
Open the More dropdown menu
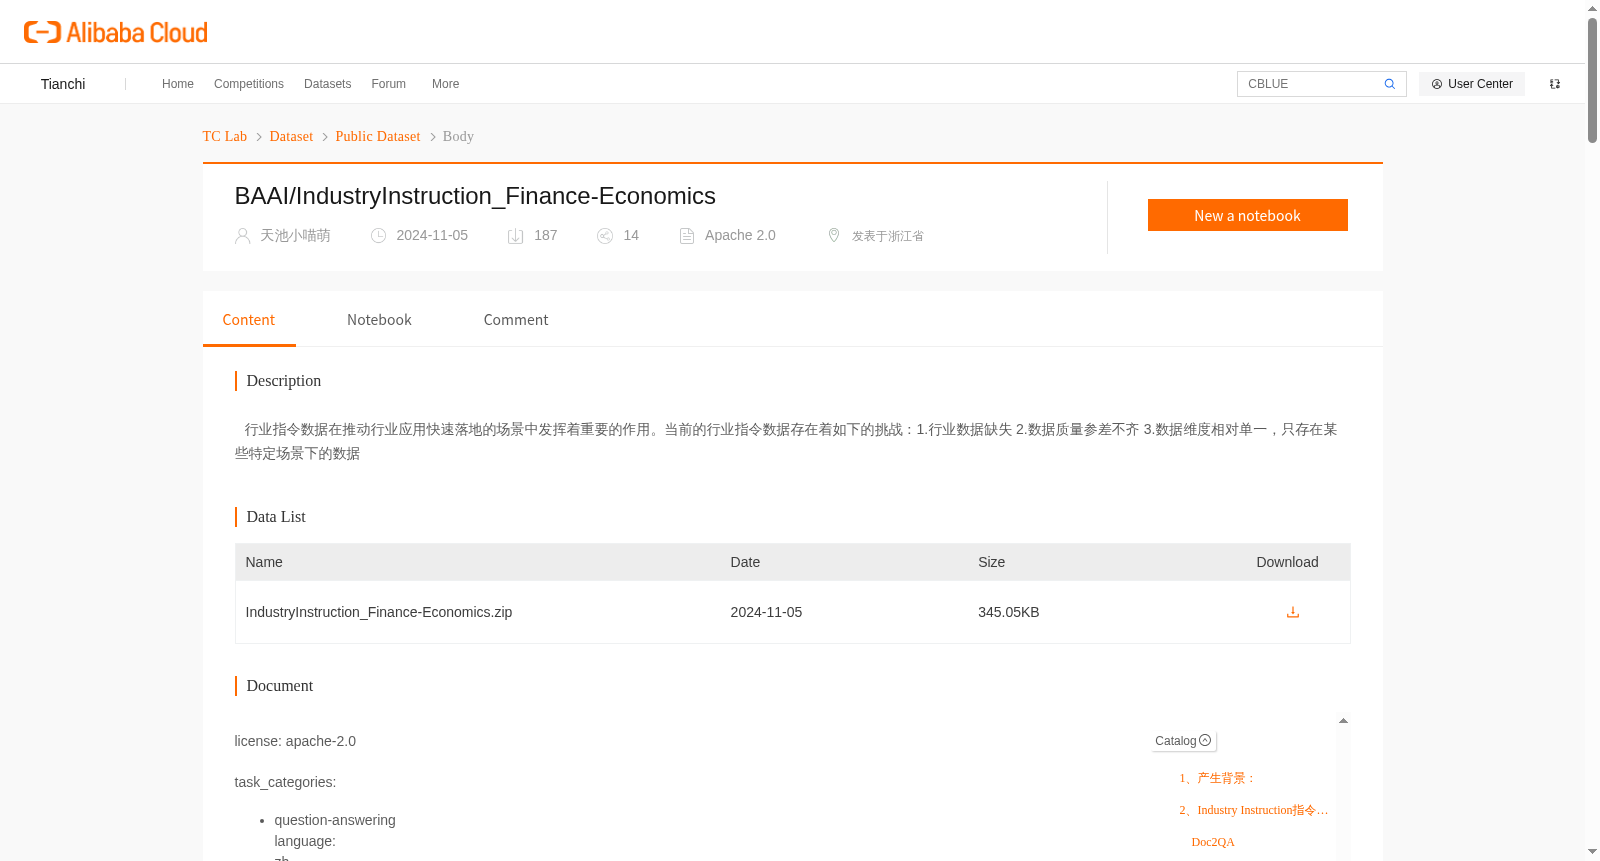point(446,84)
